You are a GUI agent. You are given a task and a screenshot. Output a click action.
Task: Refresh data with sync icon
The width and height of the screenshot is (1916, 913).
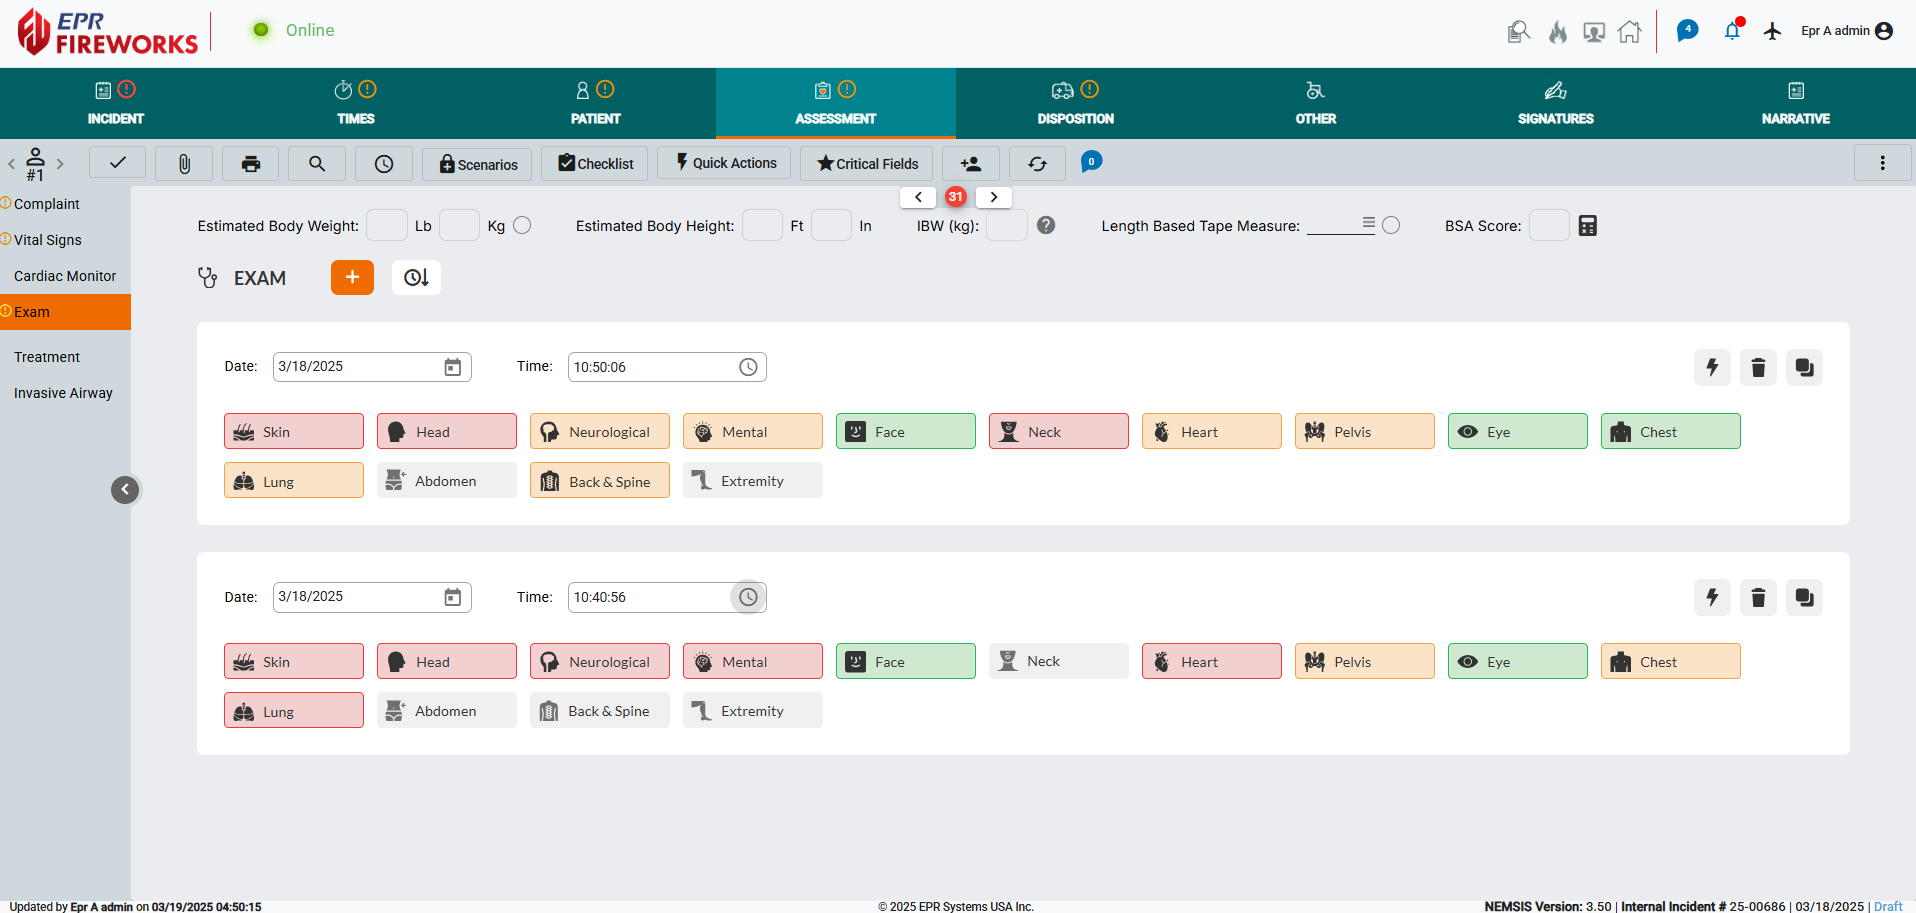coord(1037,163)
